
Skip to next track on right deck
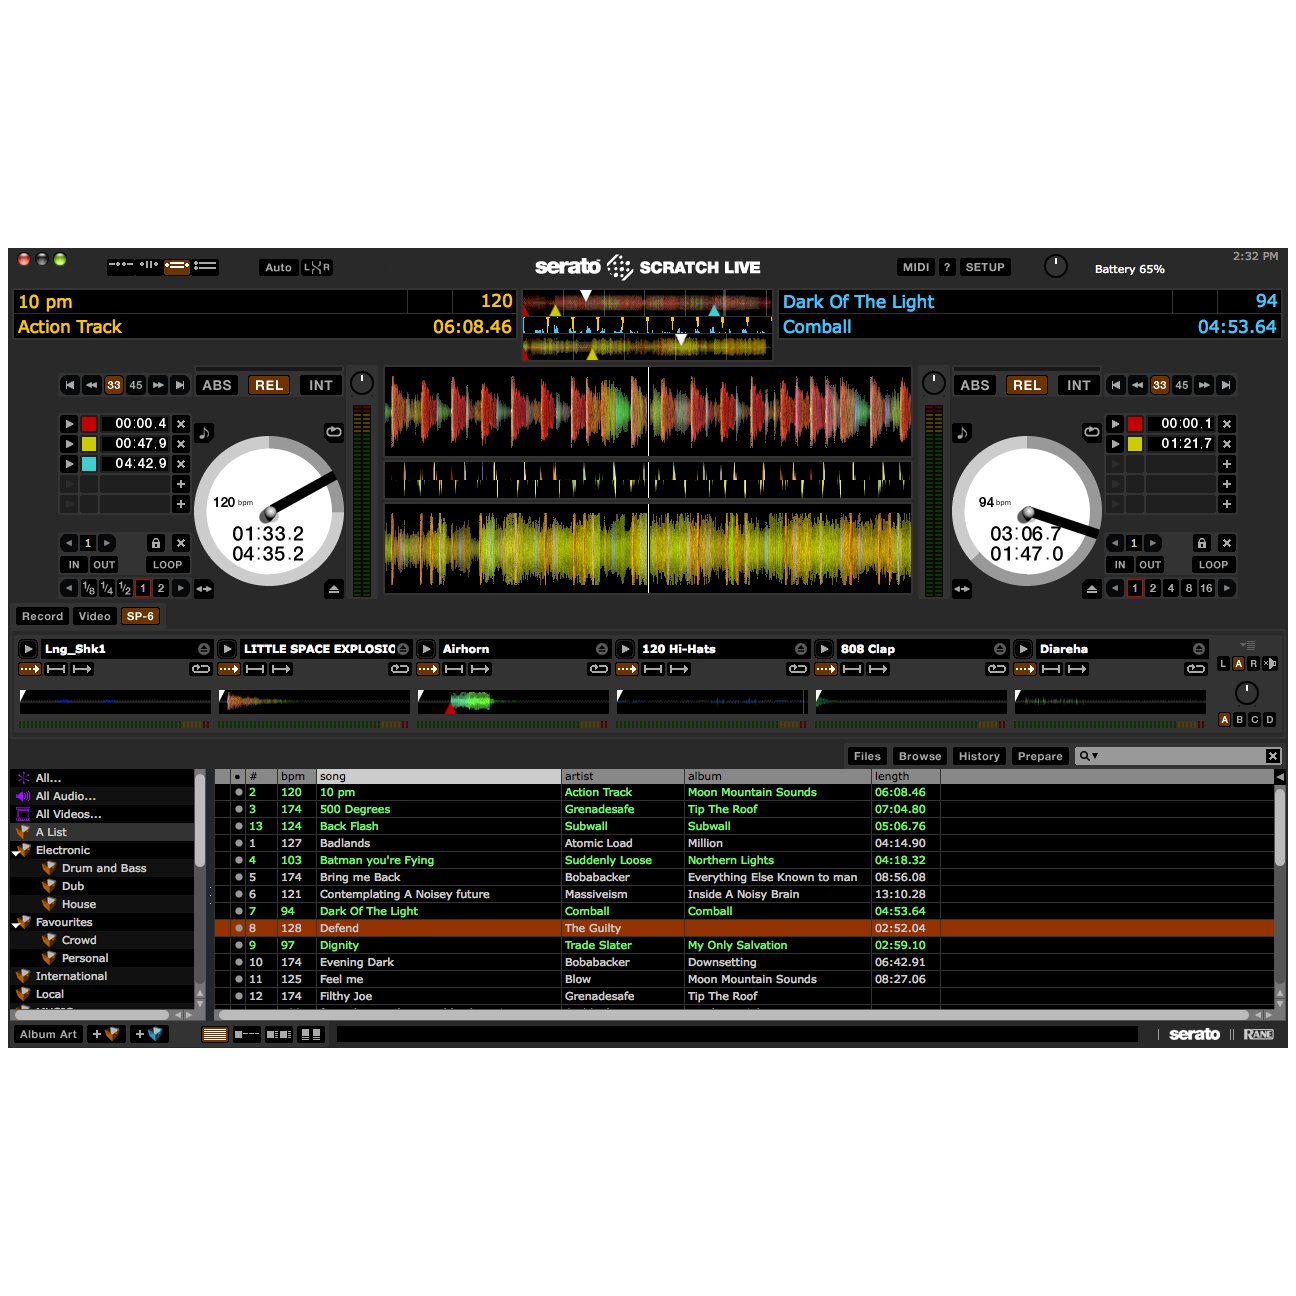(x=1226, y=385)
